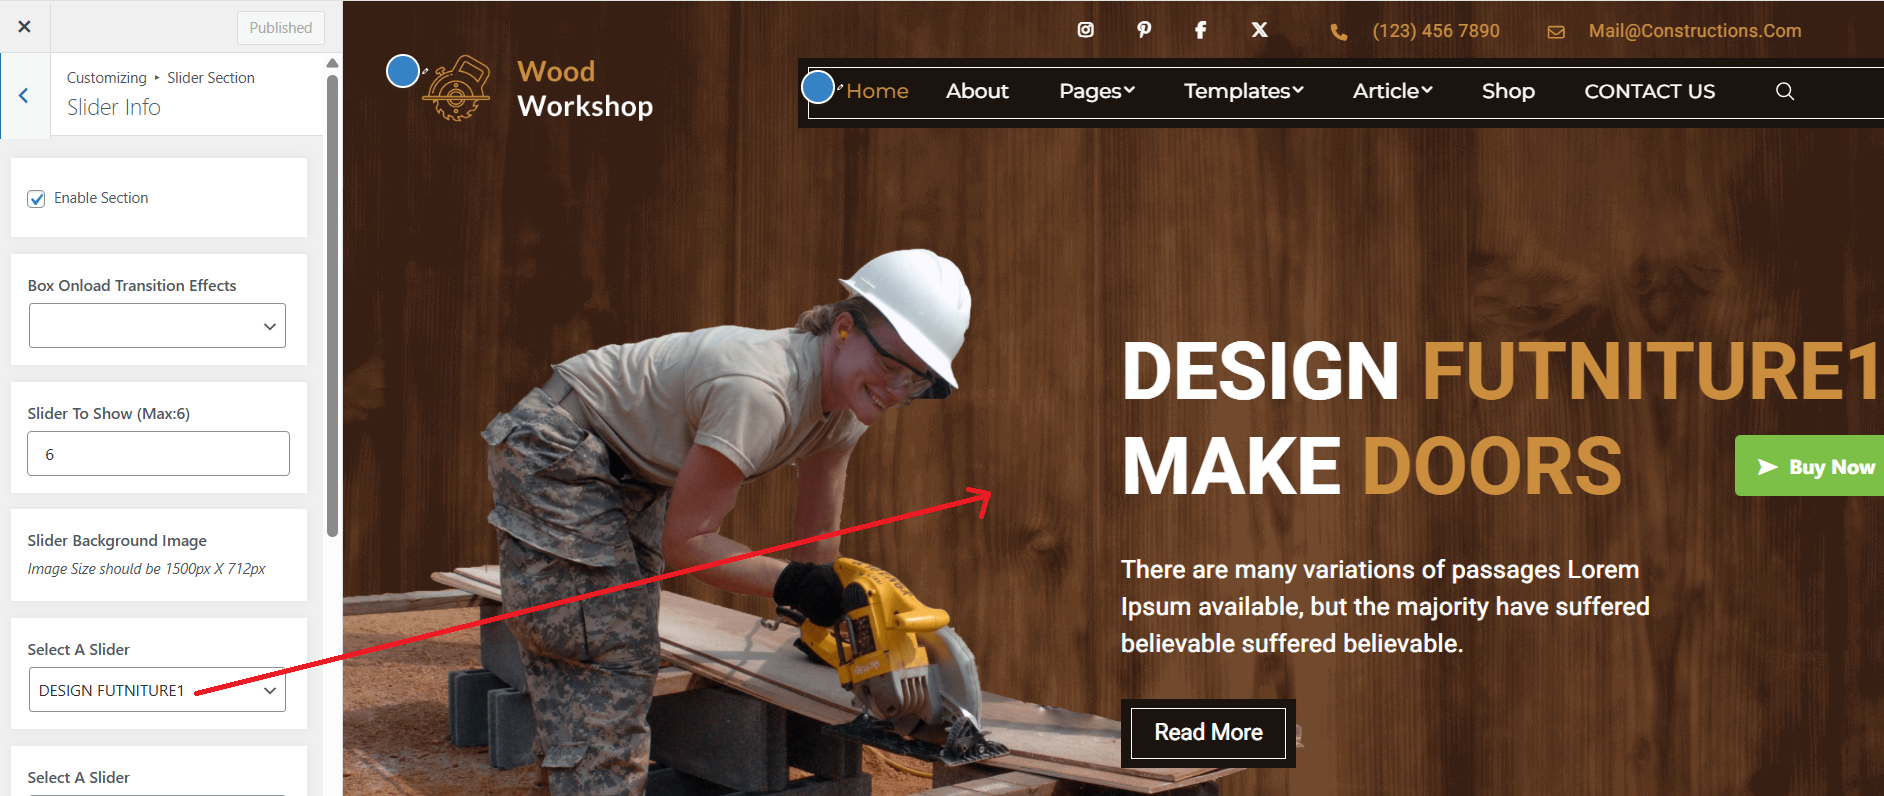Open the X (Twitter) social icon
Viewport: 1884px width, 796px height.
pyautogui.click(x=1259, y=30)
